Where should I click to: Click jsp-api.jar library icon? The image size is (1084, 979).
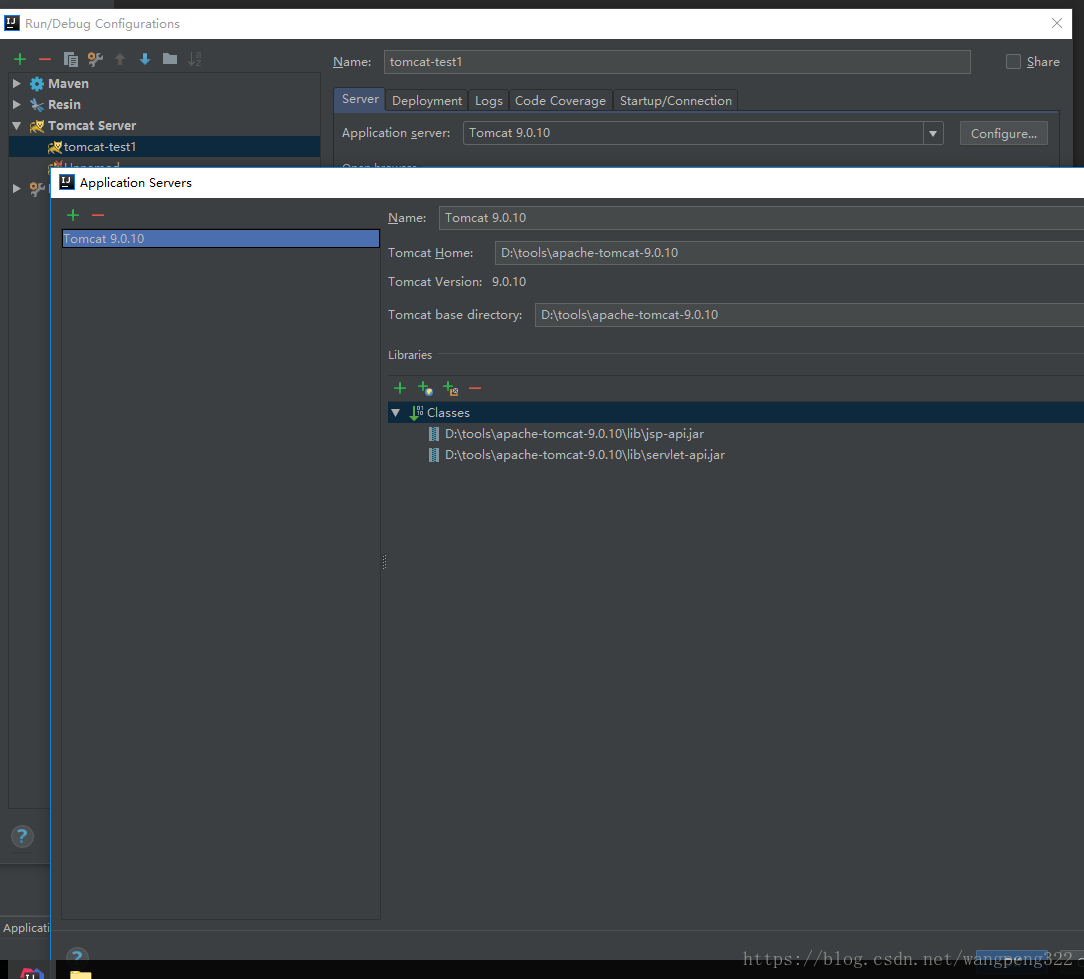[x=433, y=434]
